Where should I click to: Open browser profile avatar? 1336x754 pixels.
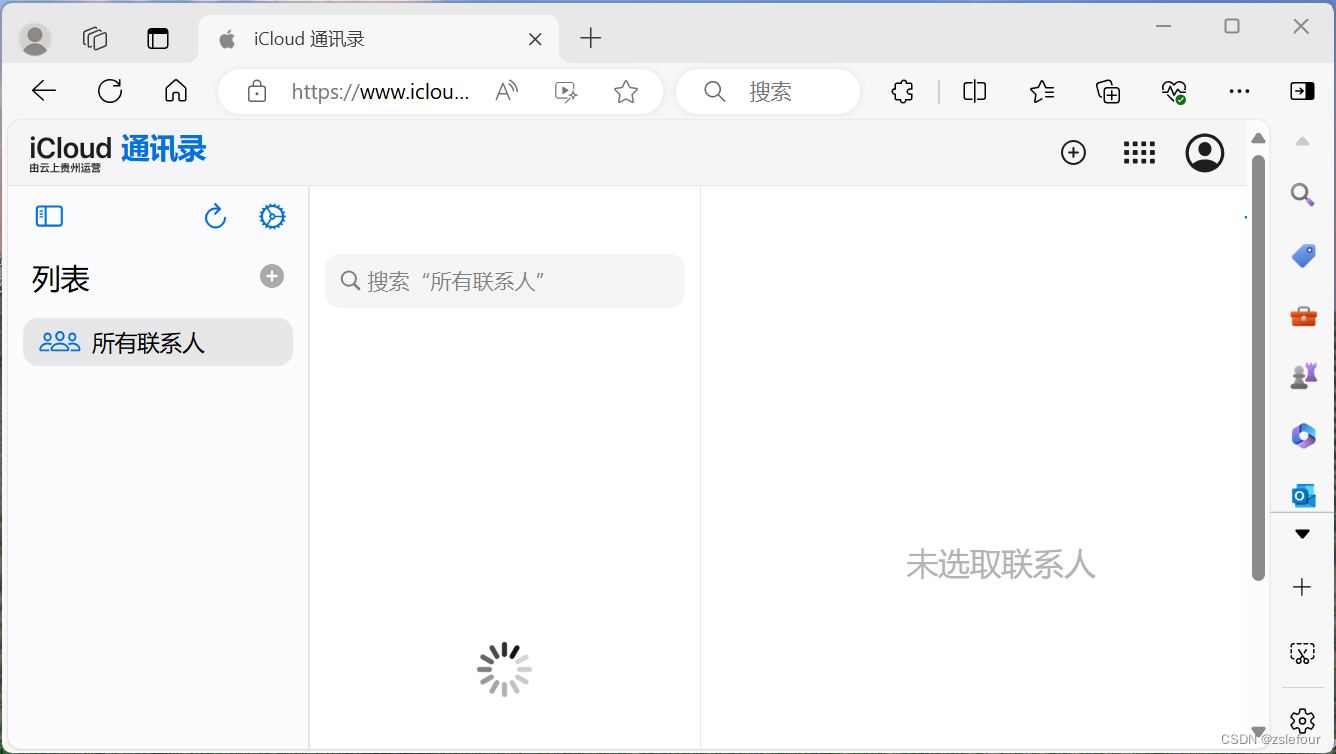coord(35,39)
